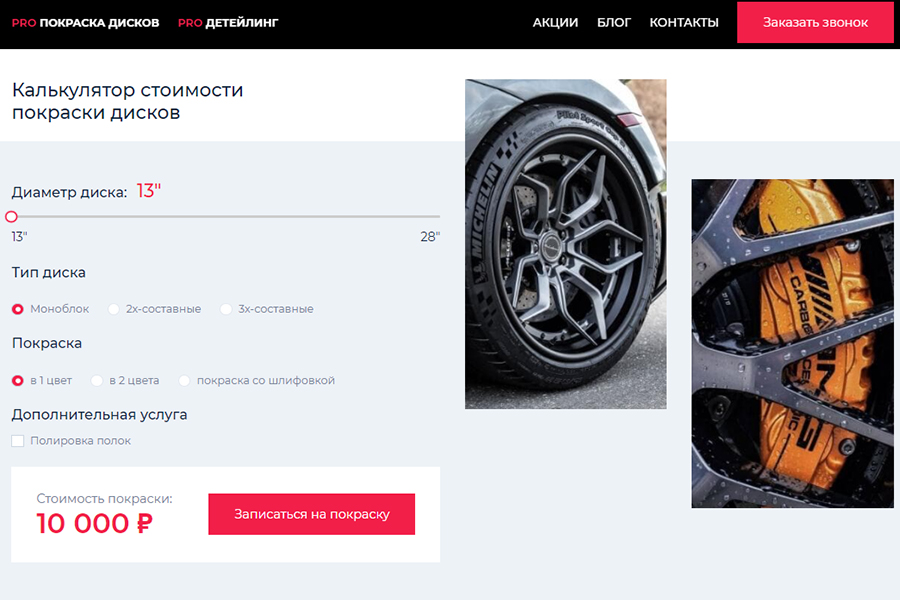Navigate to Контакты page
900x600 pixels.
point(684,22)
